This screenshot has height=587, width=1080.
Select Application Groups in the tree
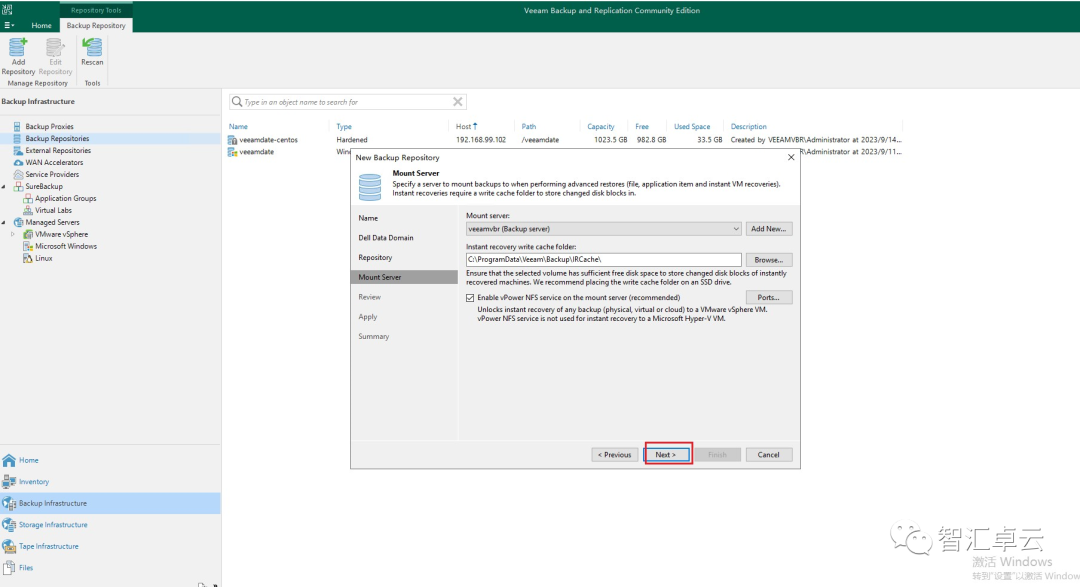pos(65,198)
